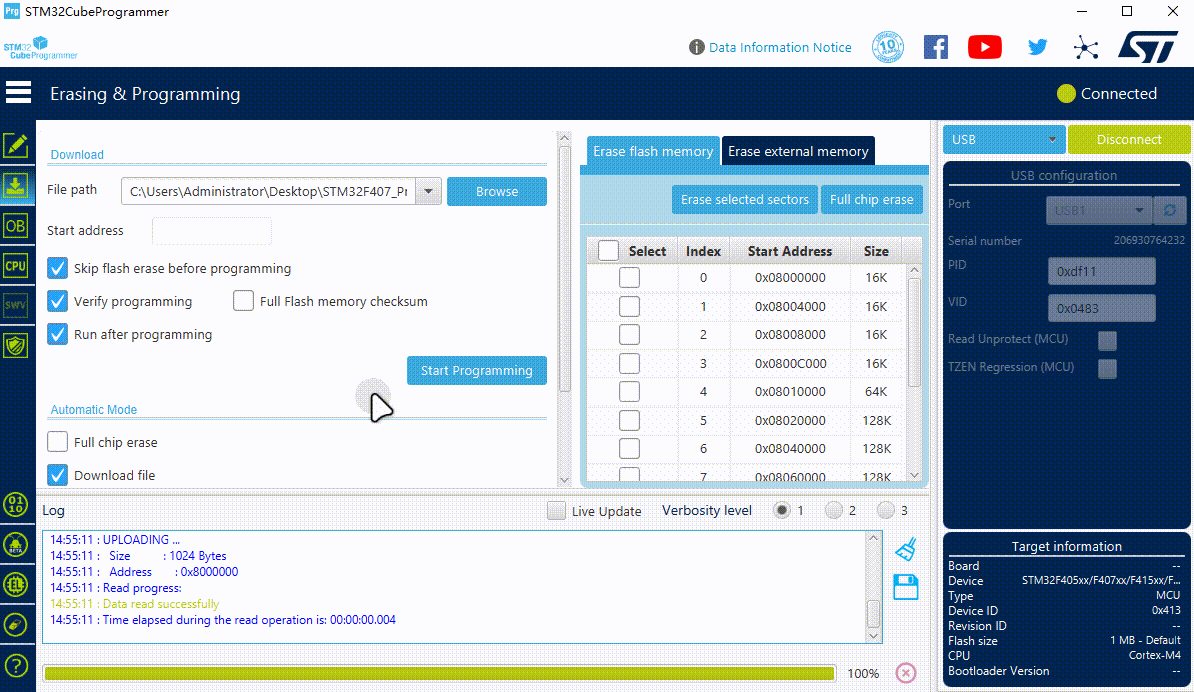Open the hamburger menu
The height and width of the screenshot is (692, 1194).
pyautogui.click(x=18, y=93)
